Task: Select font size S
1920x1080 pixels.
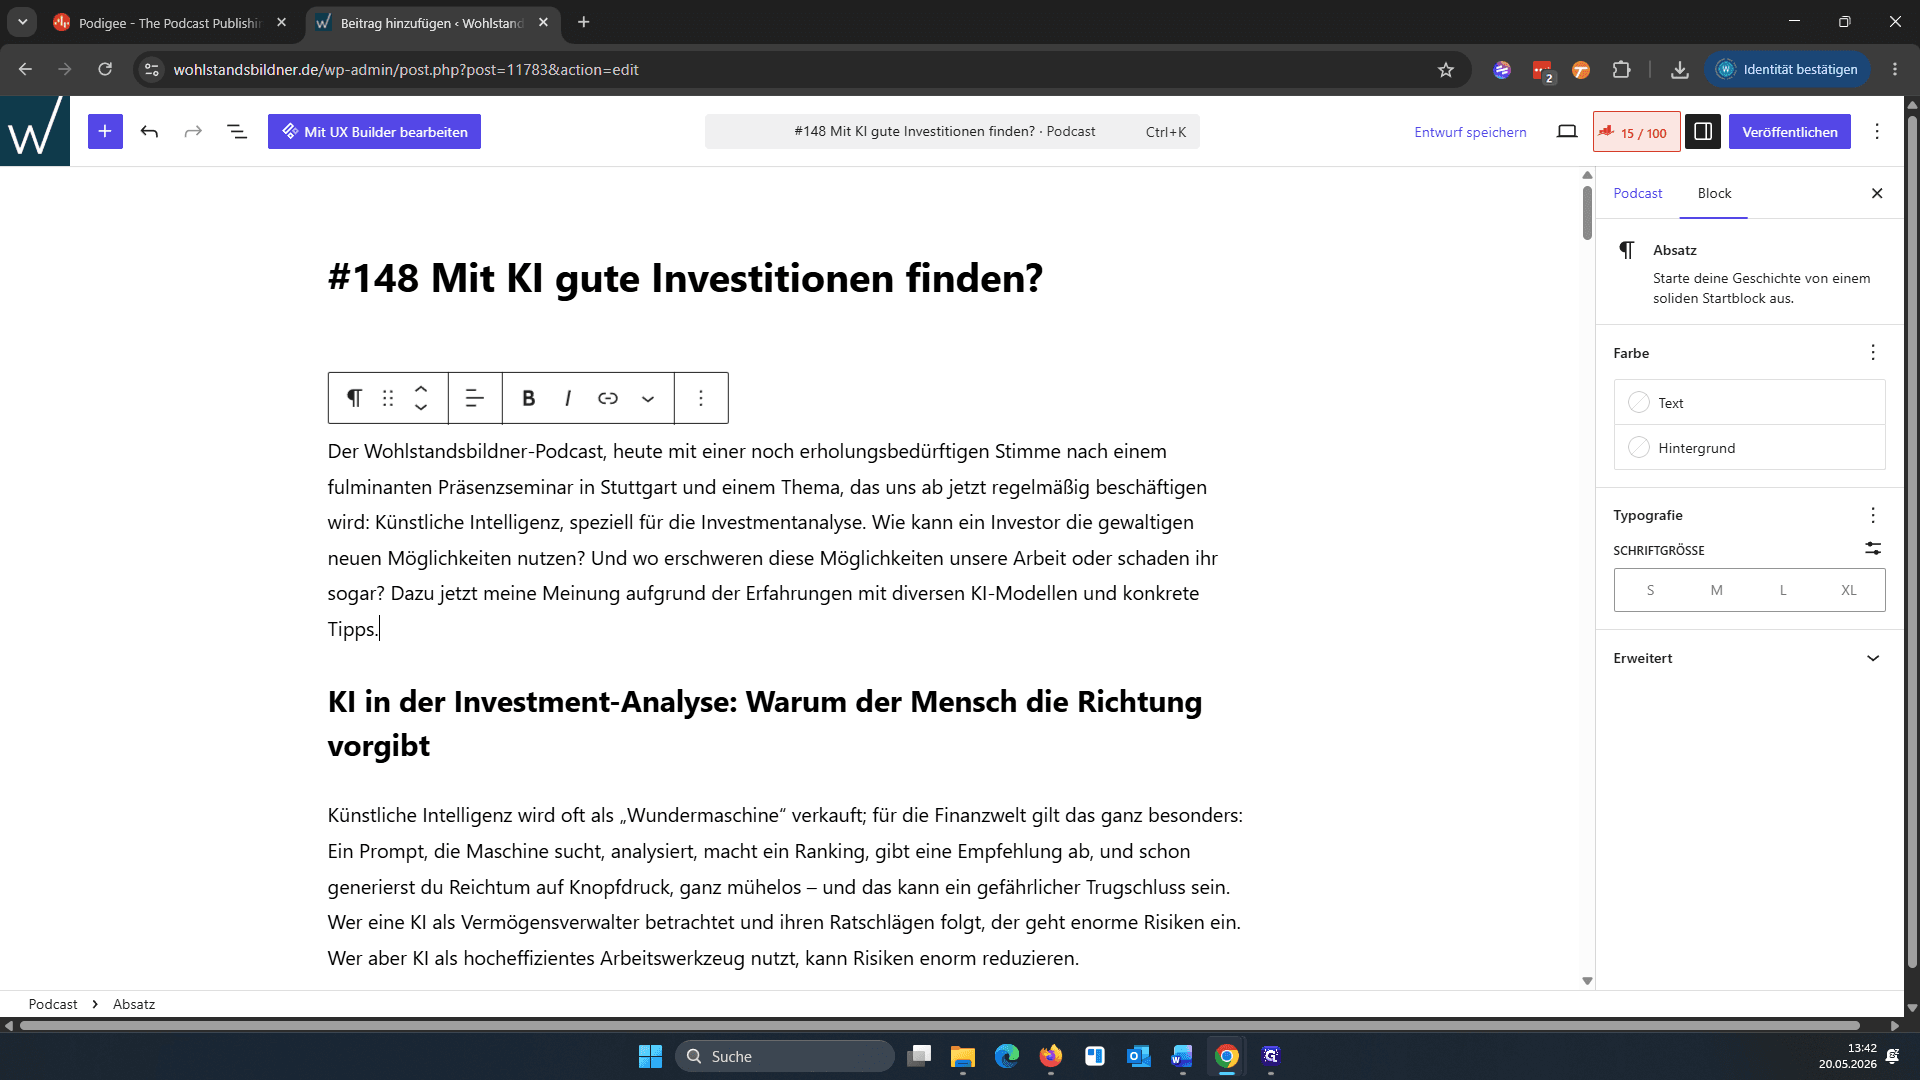Action: coord(1650,590)
